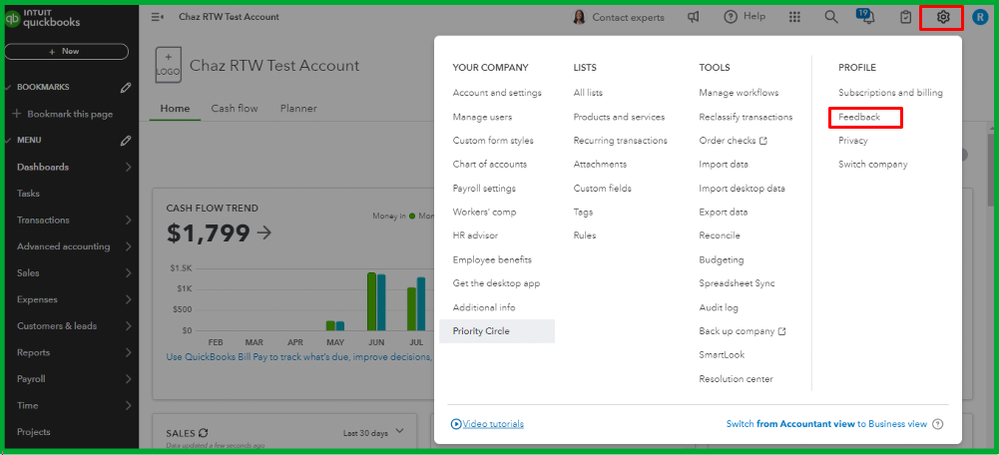Open Payroll settings

484,188
